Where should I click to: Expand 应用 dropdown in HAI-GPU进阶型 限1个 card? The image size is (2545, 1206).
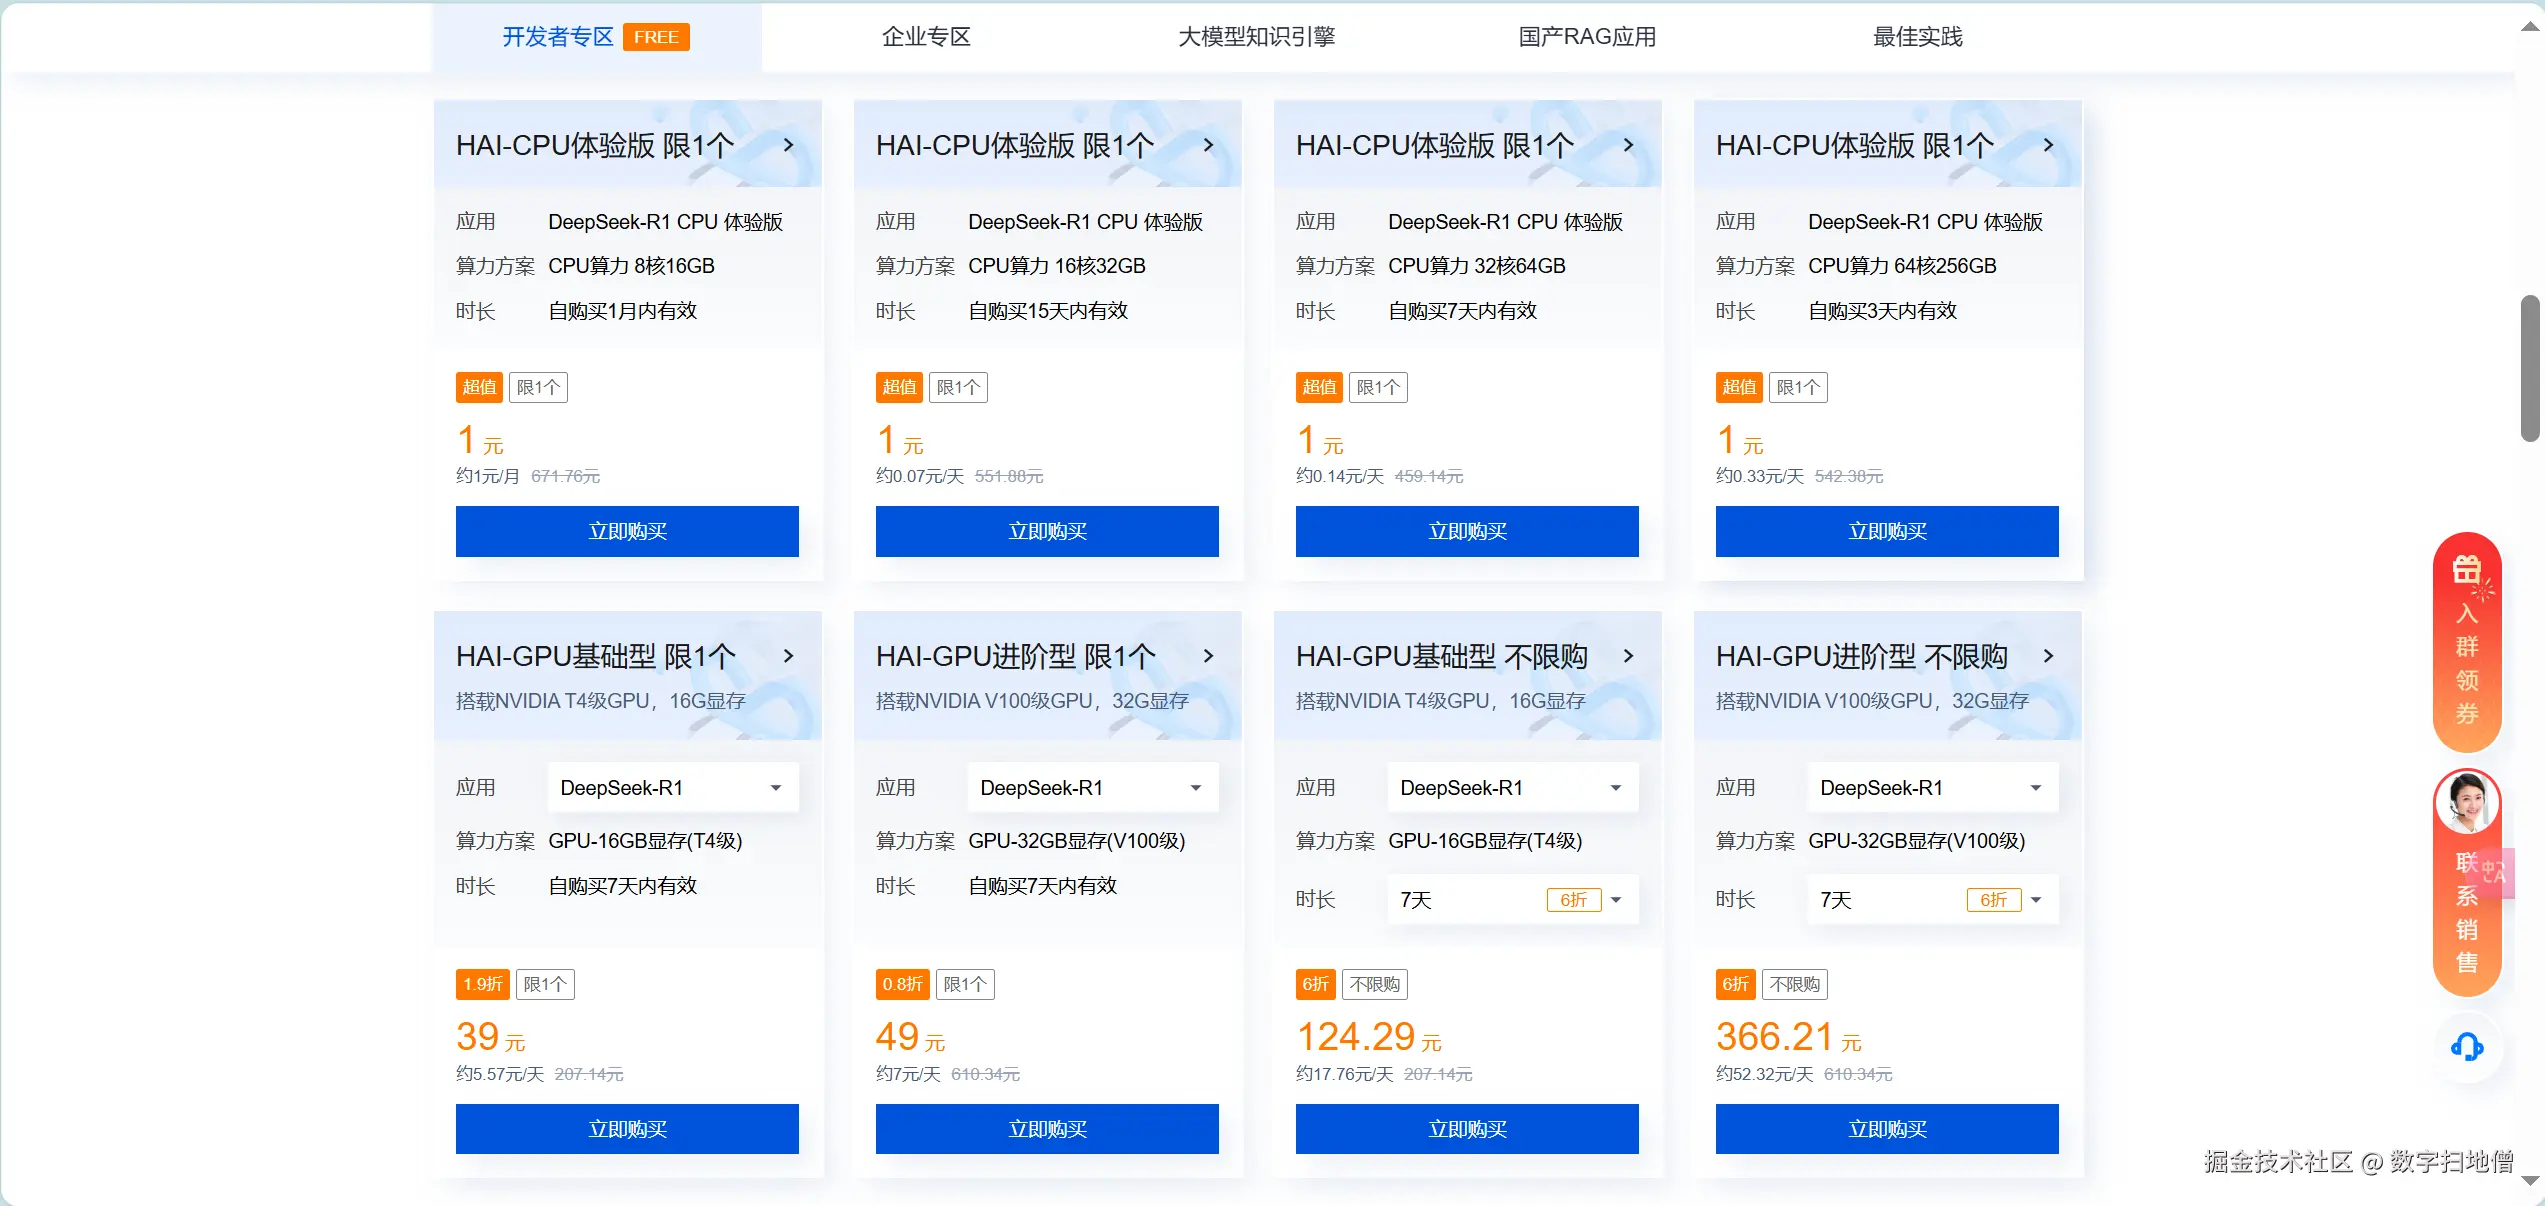tap(1093, 788)
